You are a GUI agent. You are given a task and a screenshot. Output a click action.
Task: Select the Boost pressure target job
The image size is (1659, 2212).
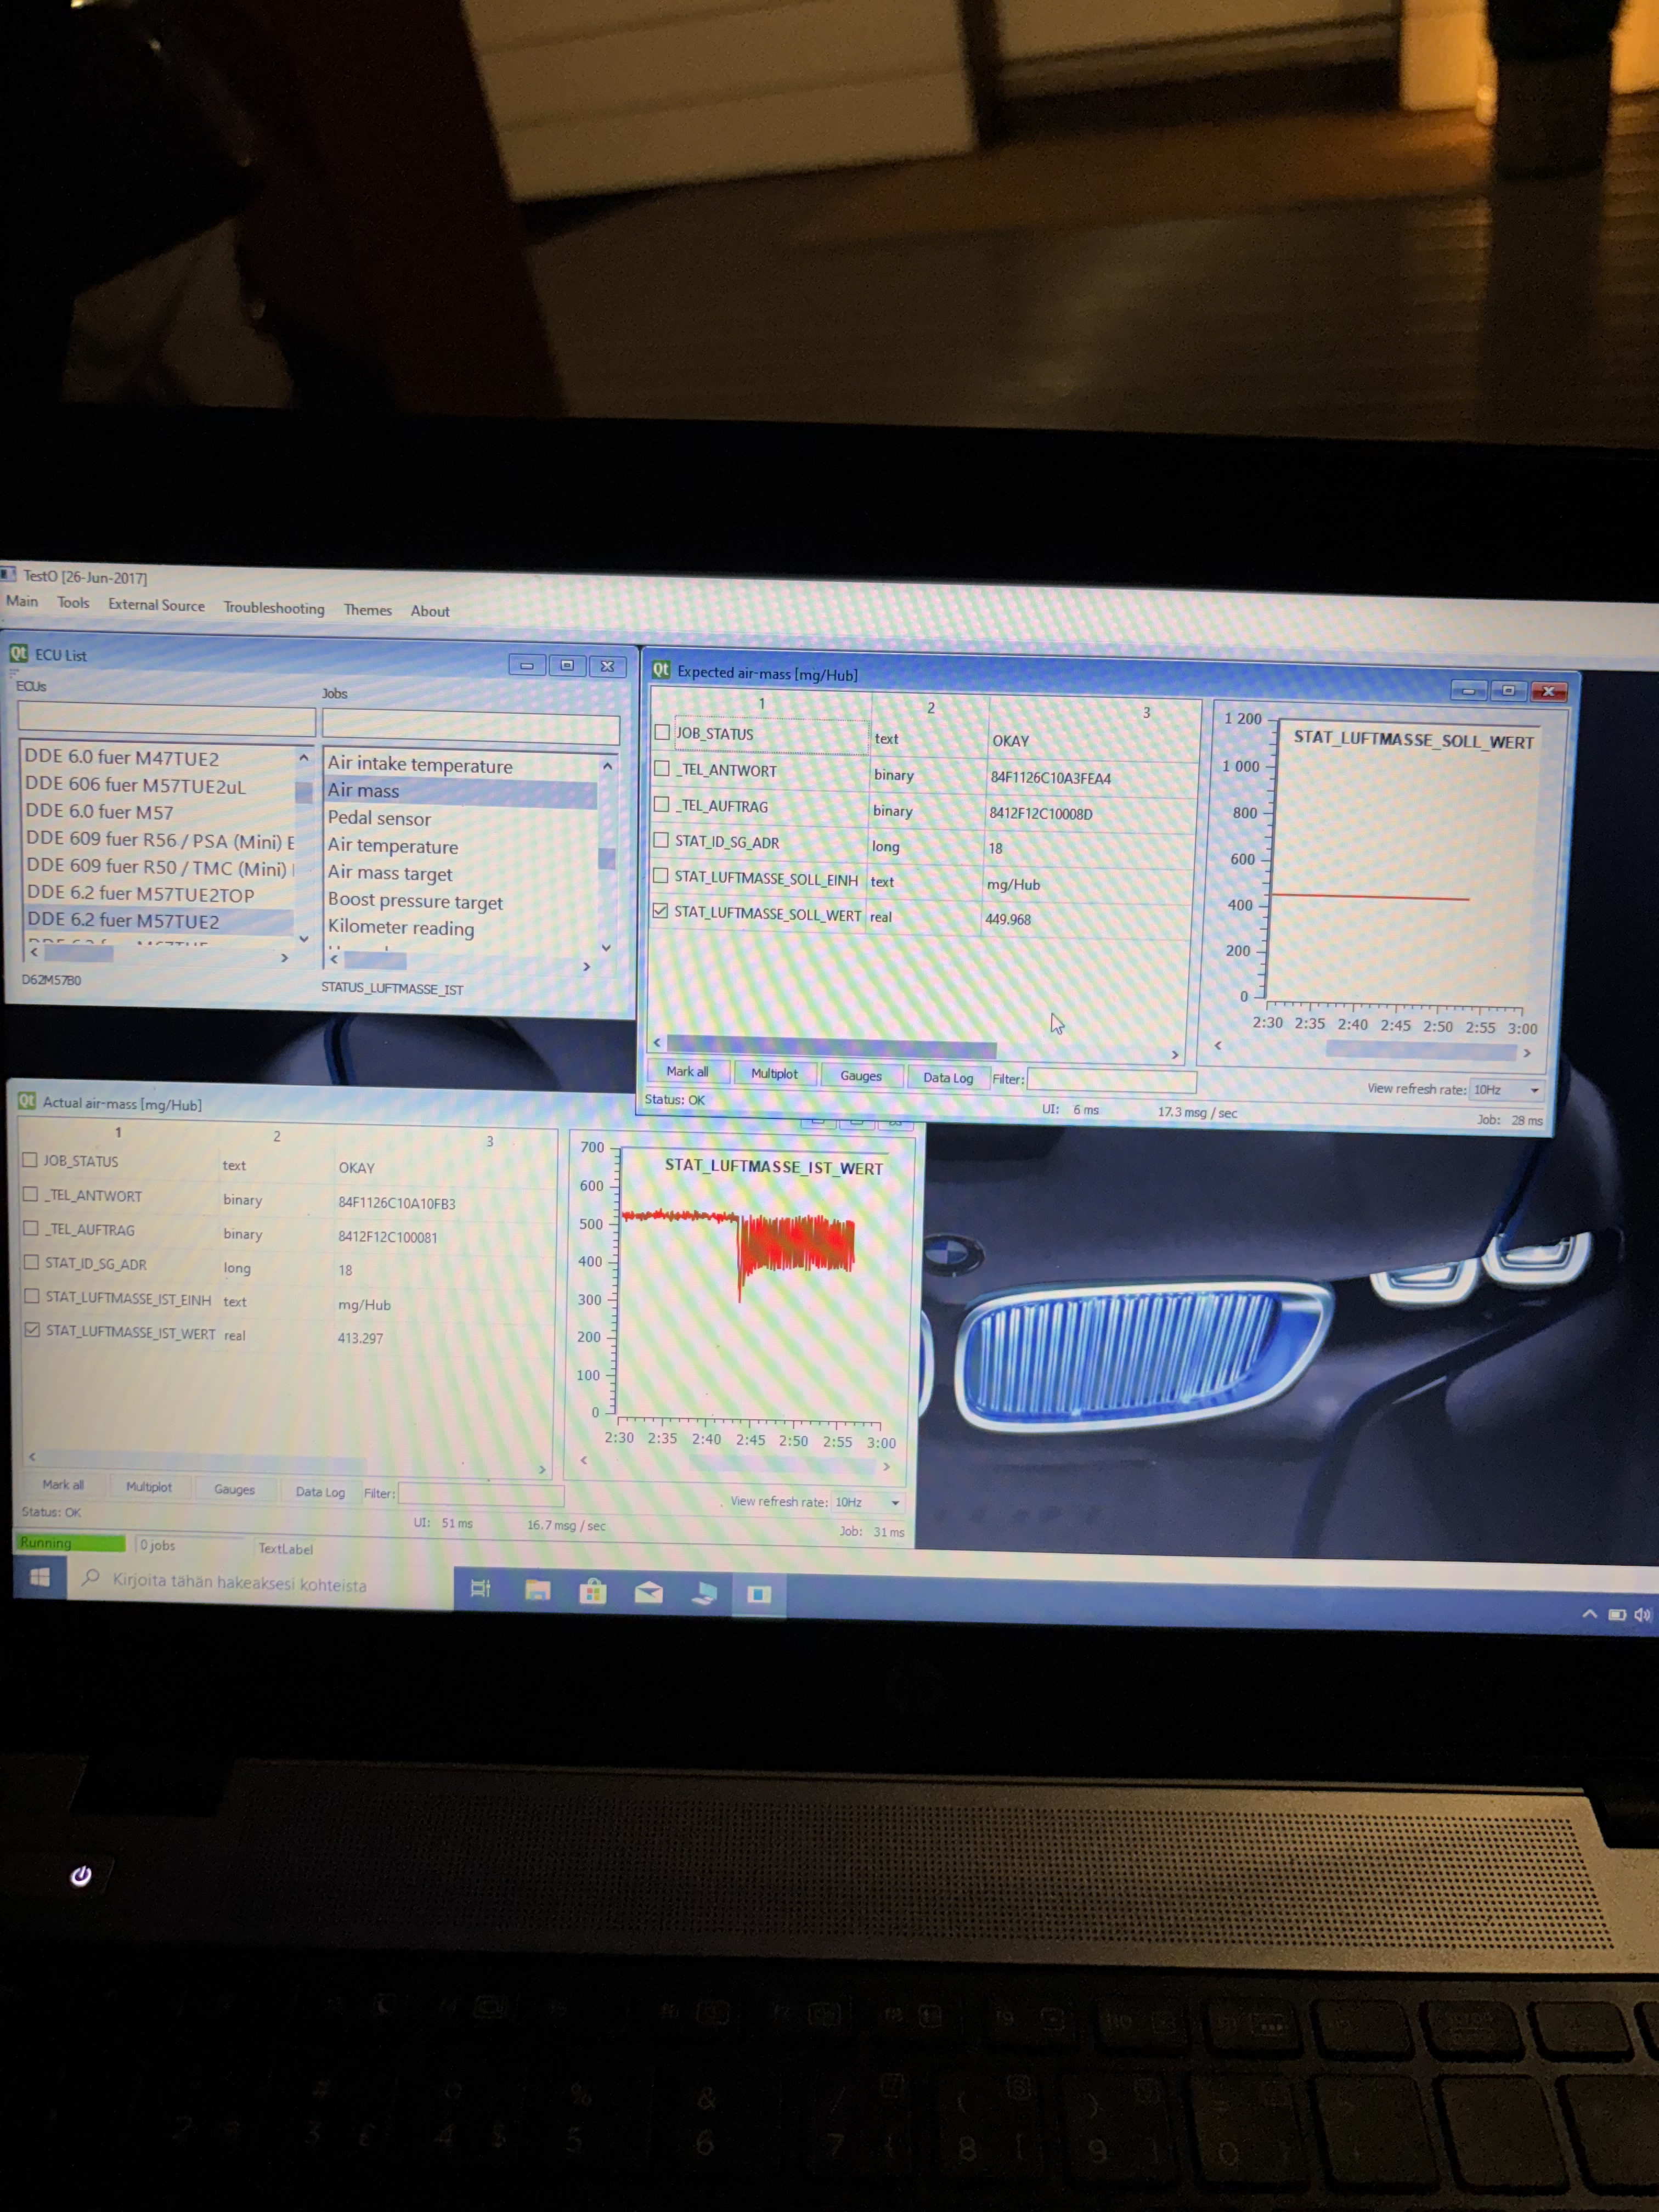[x=415, y=901]
